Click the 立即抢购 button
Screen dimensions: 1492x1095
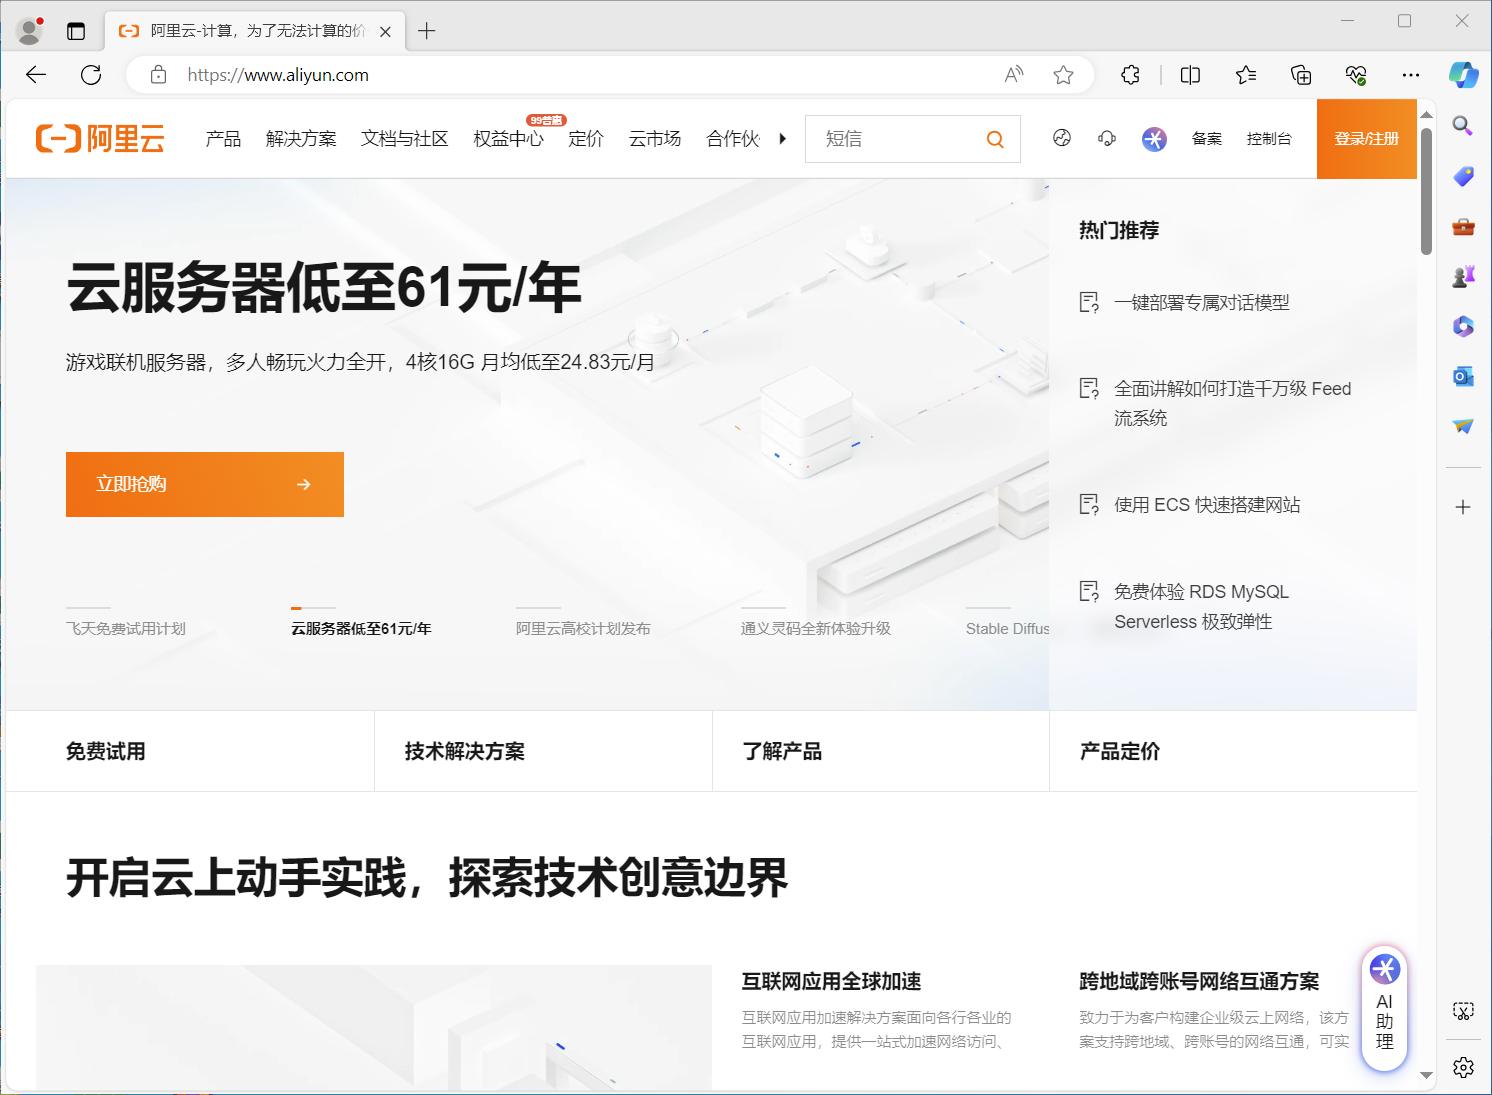click(205, 484)
